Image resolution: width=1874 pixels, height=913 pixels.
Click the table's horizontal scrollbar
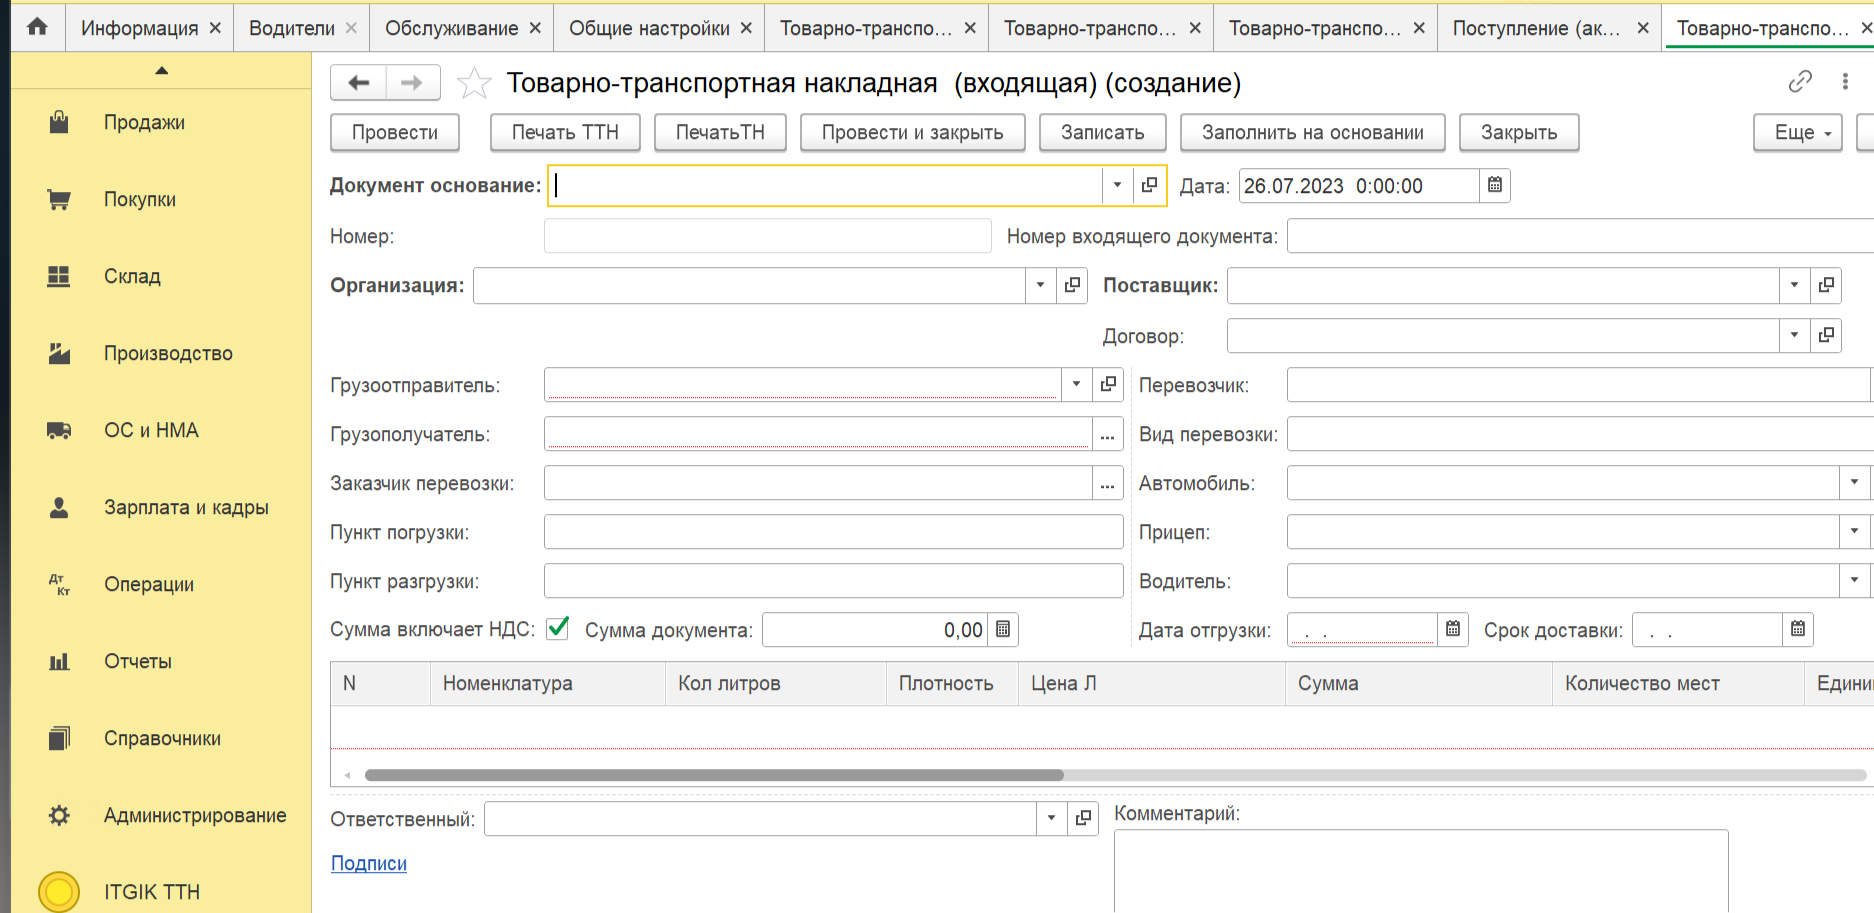pyautogui.click(x=714, y=775)
